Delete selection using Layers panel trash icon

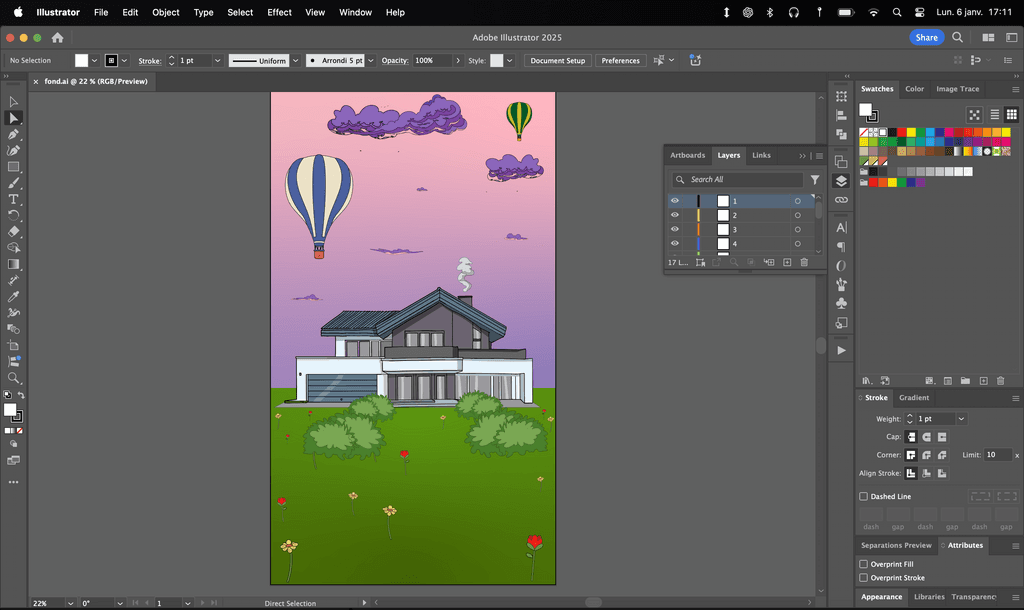(804, 262)
